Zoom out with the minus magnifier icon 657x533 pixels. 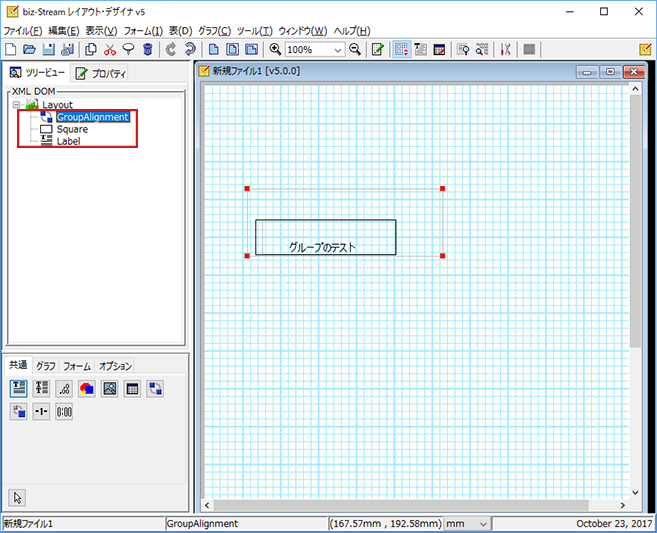[355, 49]
